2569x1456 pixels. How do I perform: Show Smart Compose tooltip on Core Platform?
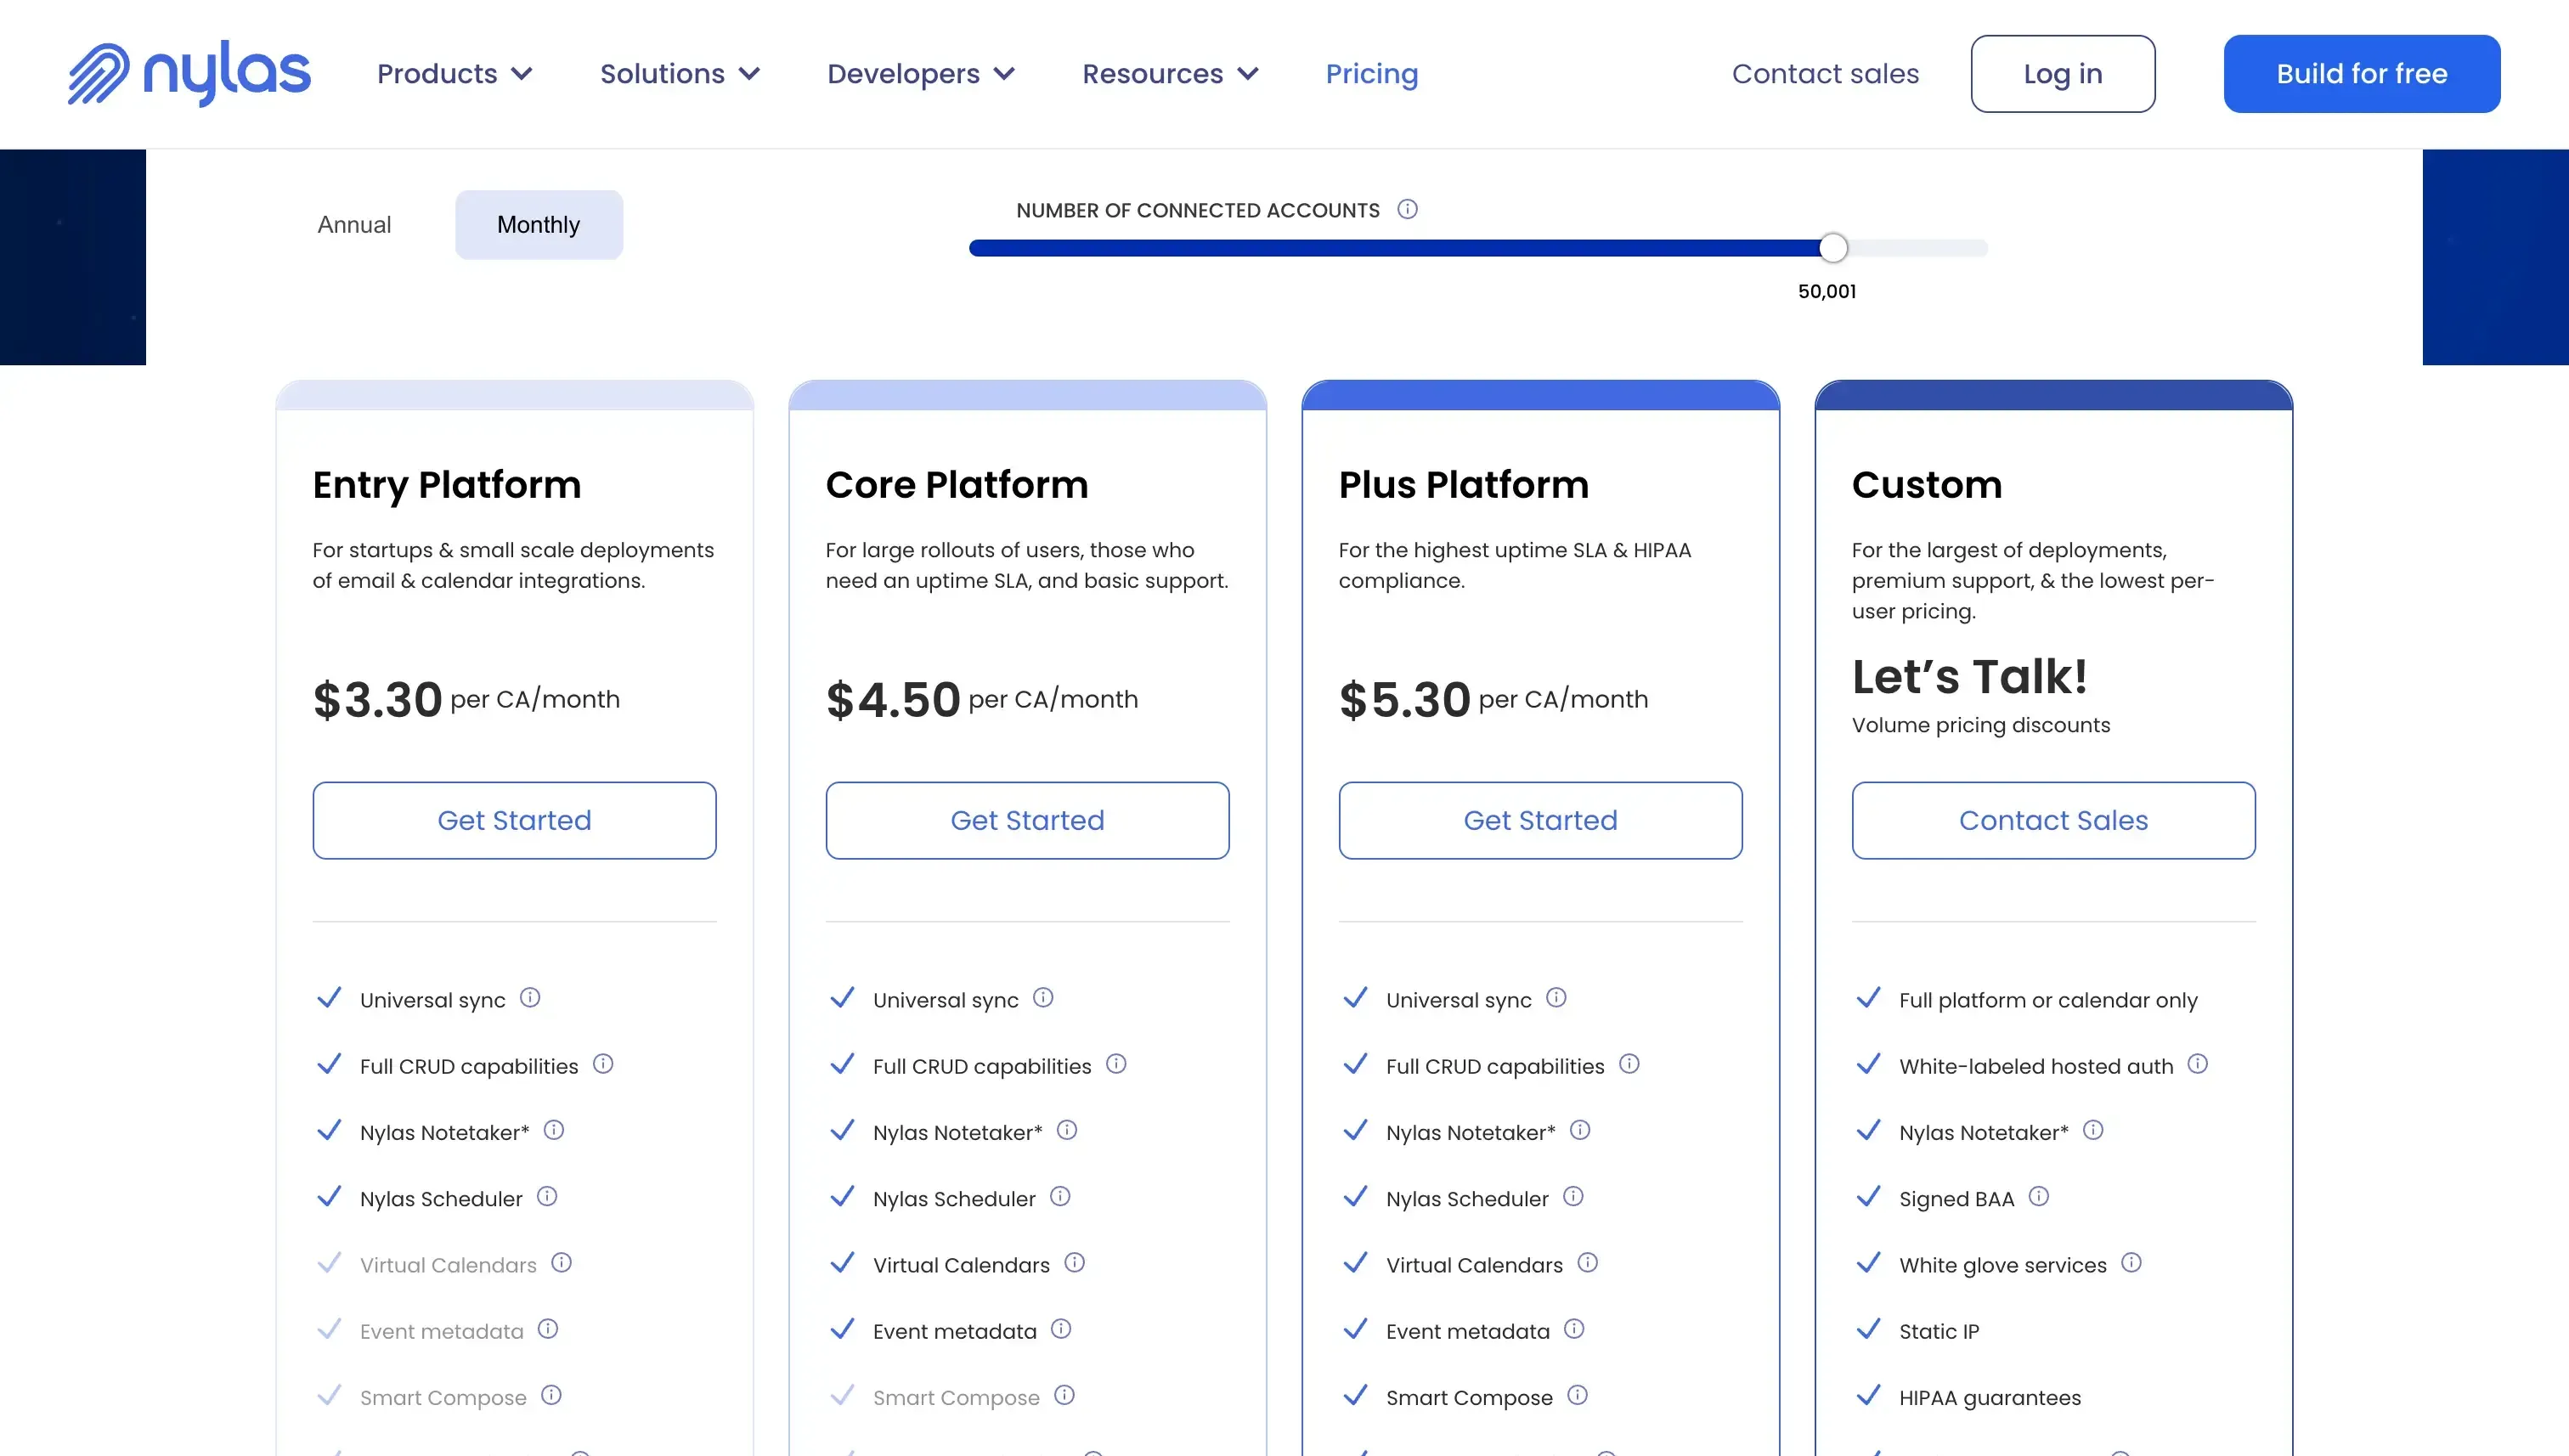coord(1066,1396)
